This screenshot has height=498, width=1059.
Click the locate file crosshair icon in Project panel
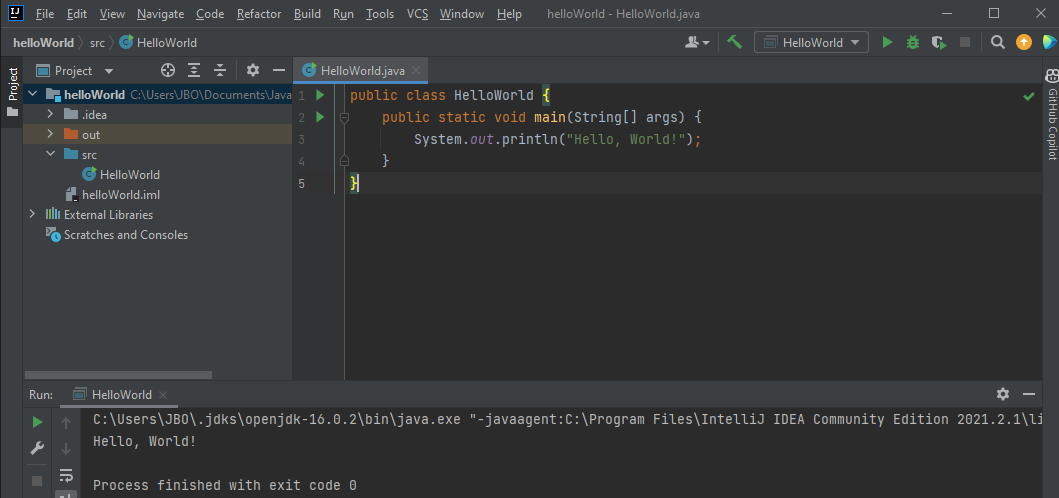pyautogui.click(x=168, y=70)
